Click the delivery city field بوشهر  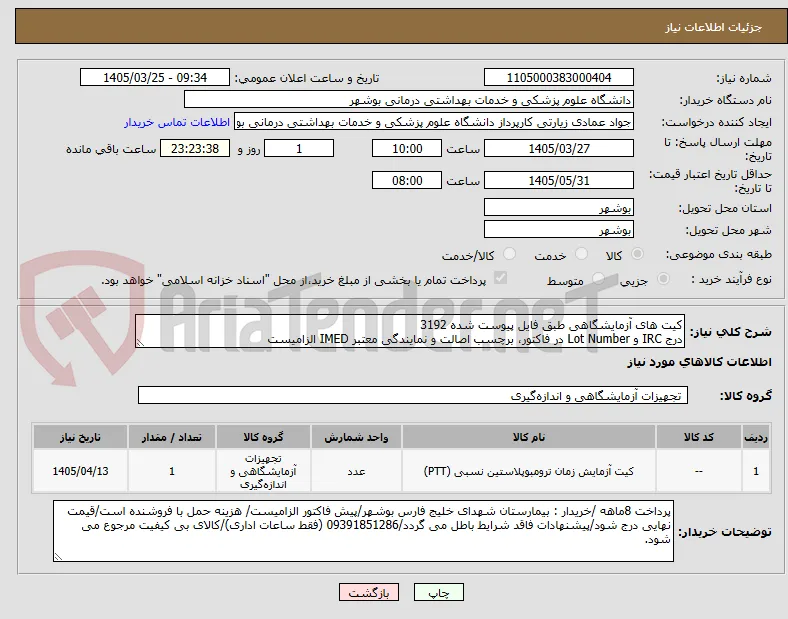tap(558, 230)
